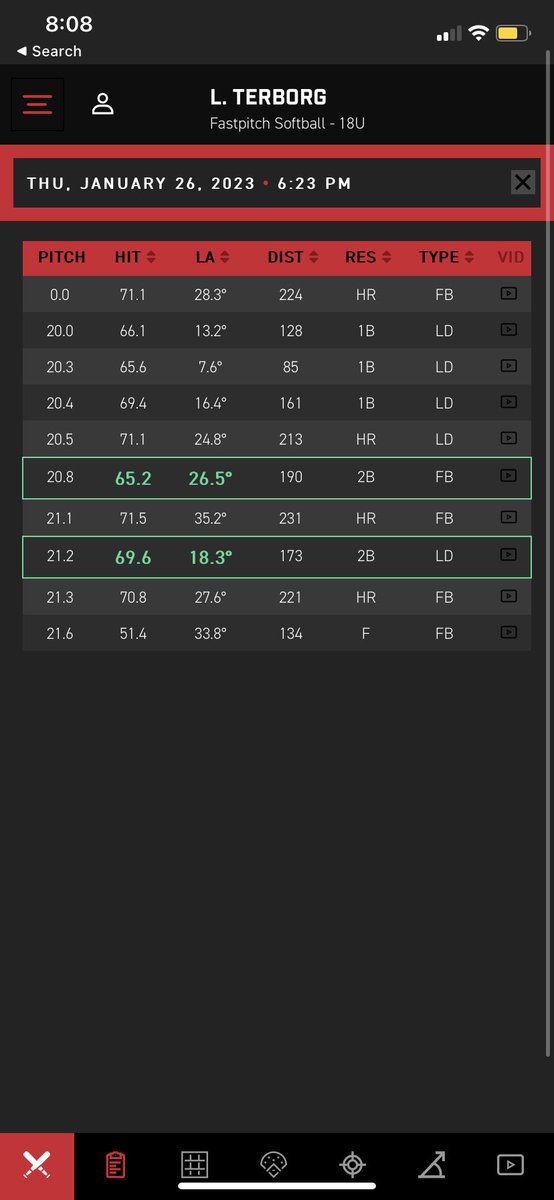Select distance 173 cell
554x1200 pixels.
290,556
